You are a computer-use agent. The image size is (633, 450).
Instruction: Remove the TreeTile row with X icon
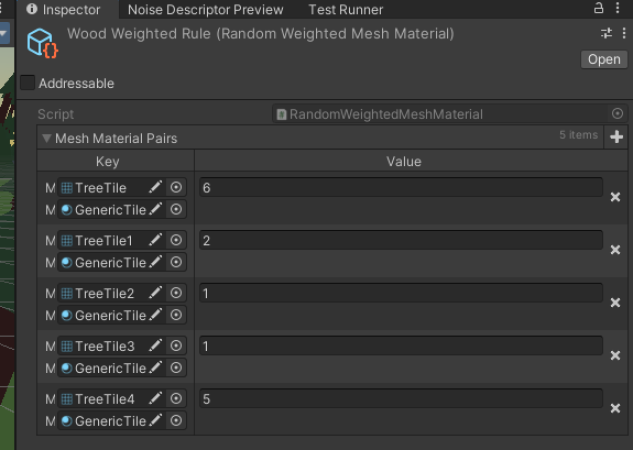click(x=615, y=197)
